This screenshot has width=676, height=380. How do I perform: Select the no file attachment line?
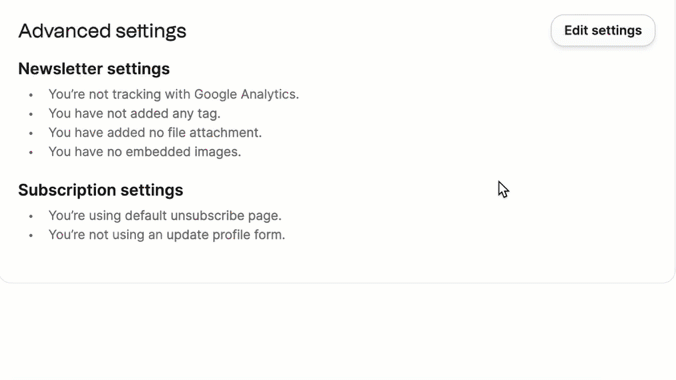155,132
